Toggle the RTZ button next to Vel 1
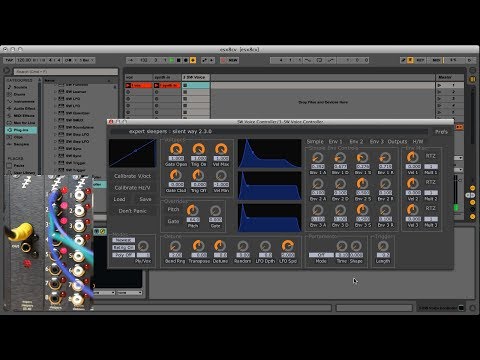Screen dimensions: 480x360 pyautogui.click(x=431, y=156)
